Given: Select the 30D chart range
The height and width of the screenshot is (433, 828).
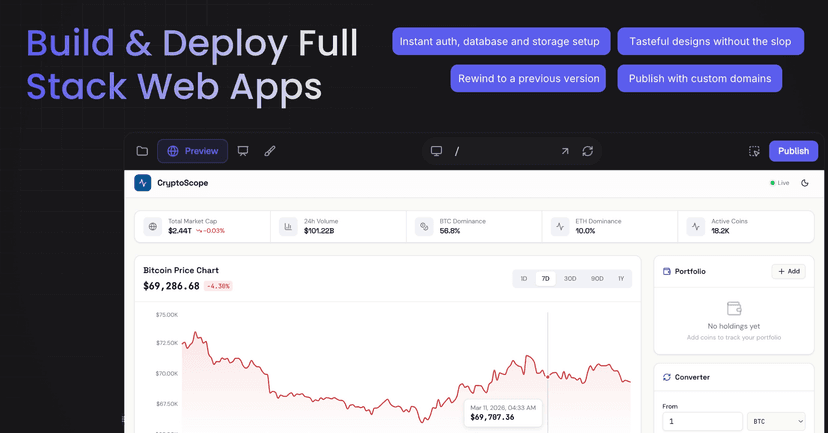Looking at the screenshot, I should pos(570,279).
